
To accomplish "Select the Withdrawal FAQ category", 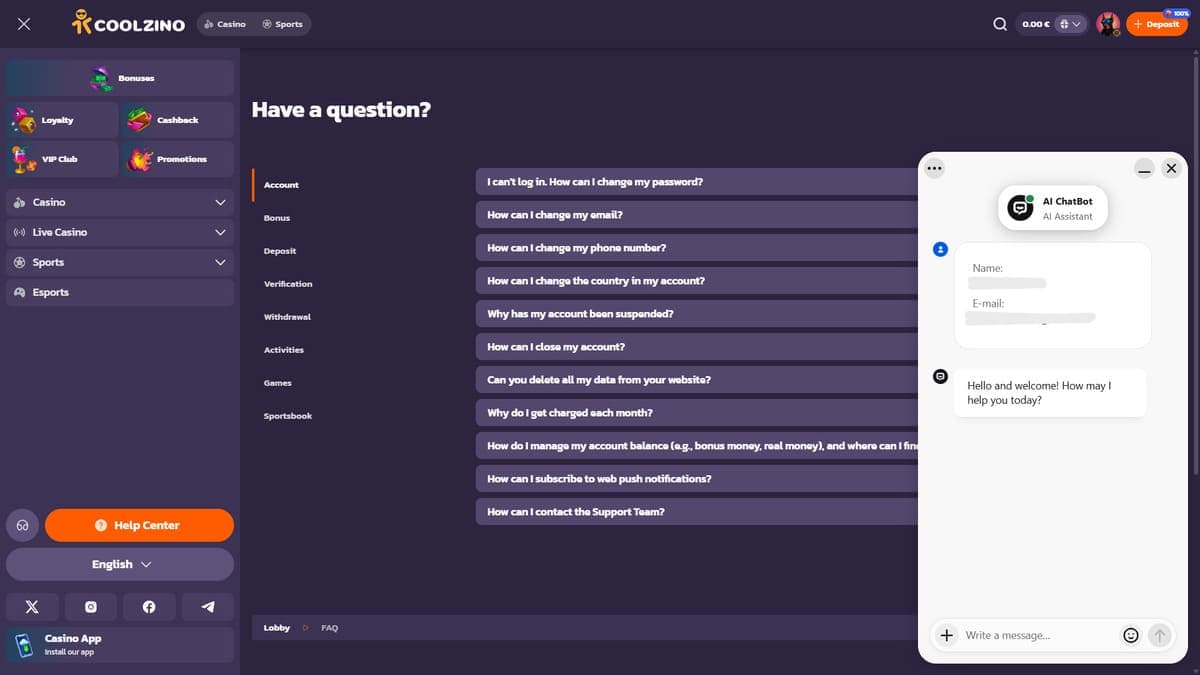I will pyautogui.click(x=287, y=317).
